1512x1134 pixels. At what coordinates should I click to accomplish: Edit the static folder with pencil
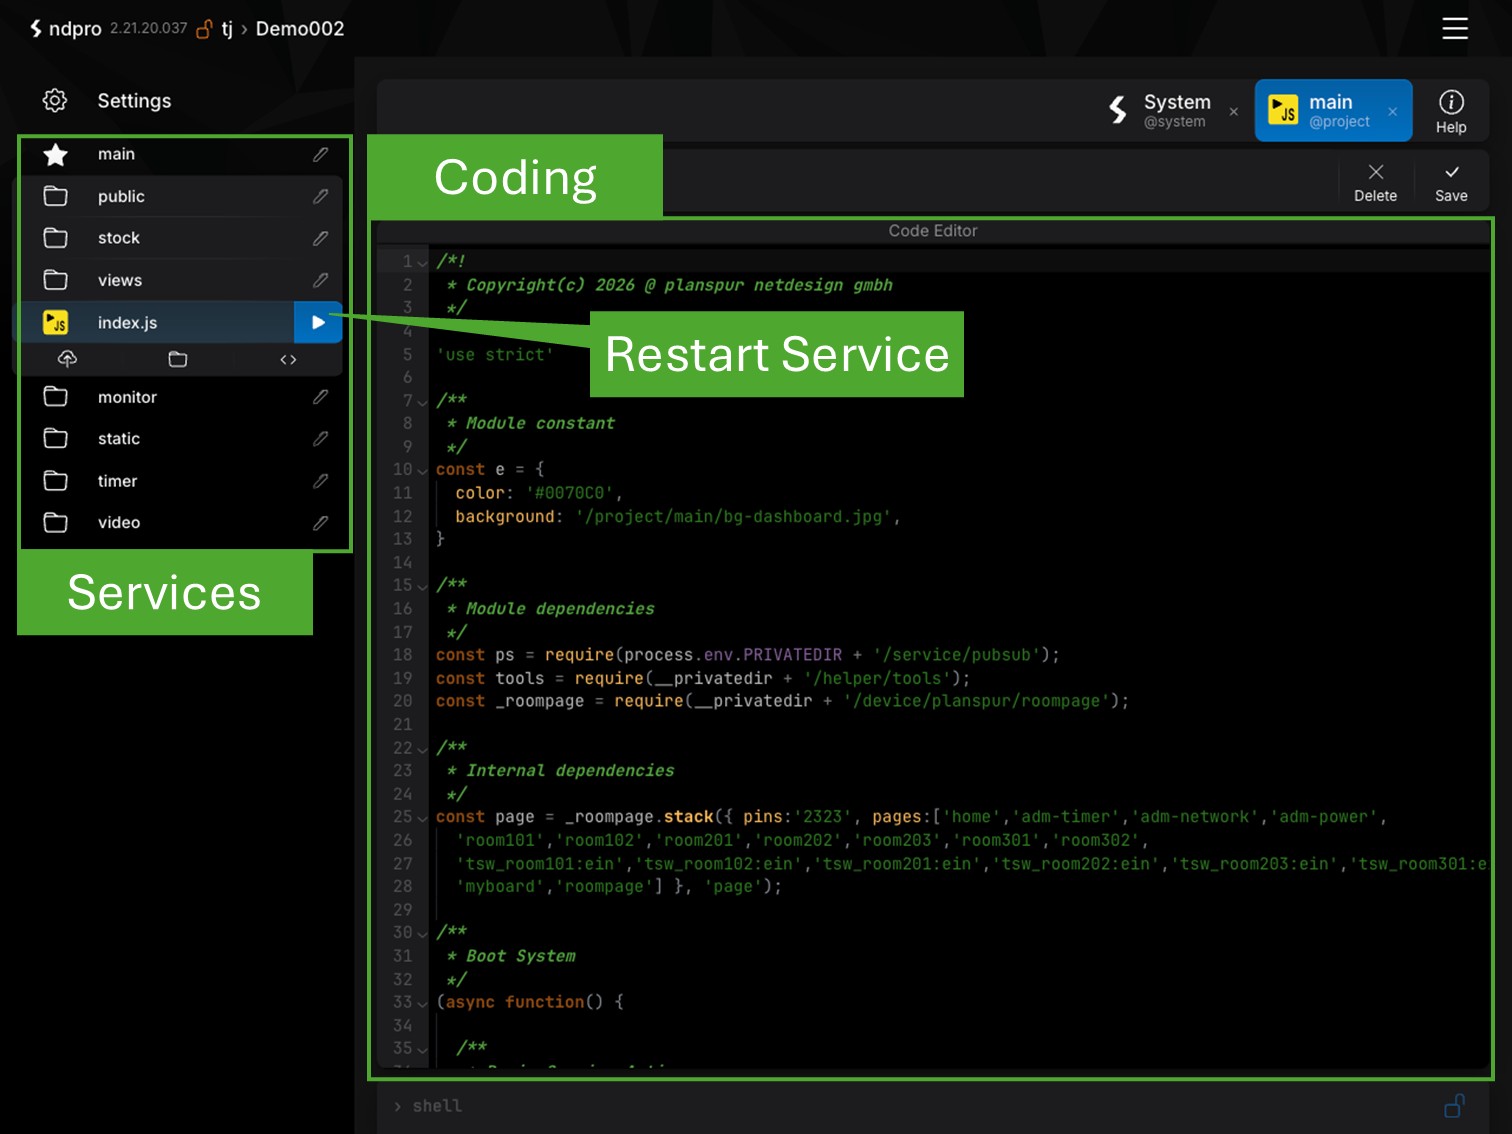(320, 438)
